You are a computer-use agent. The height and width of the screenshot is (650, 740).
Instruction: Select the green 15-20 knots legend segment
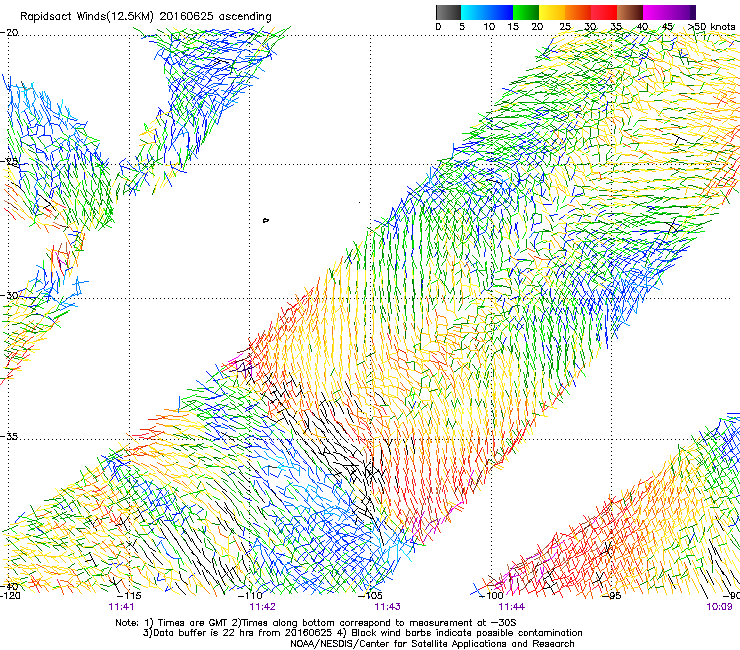(x=526, y=12)
